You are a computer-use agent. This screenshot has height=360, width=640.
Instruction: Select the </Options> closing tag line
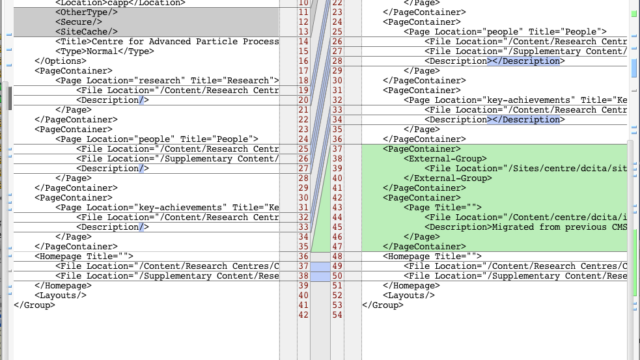[x=60, y=61]
